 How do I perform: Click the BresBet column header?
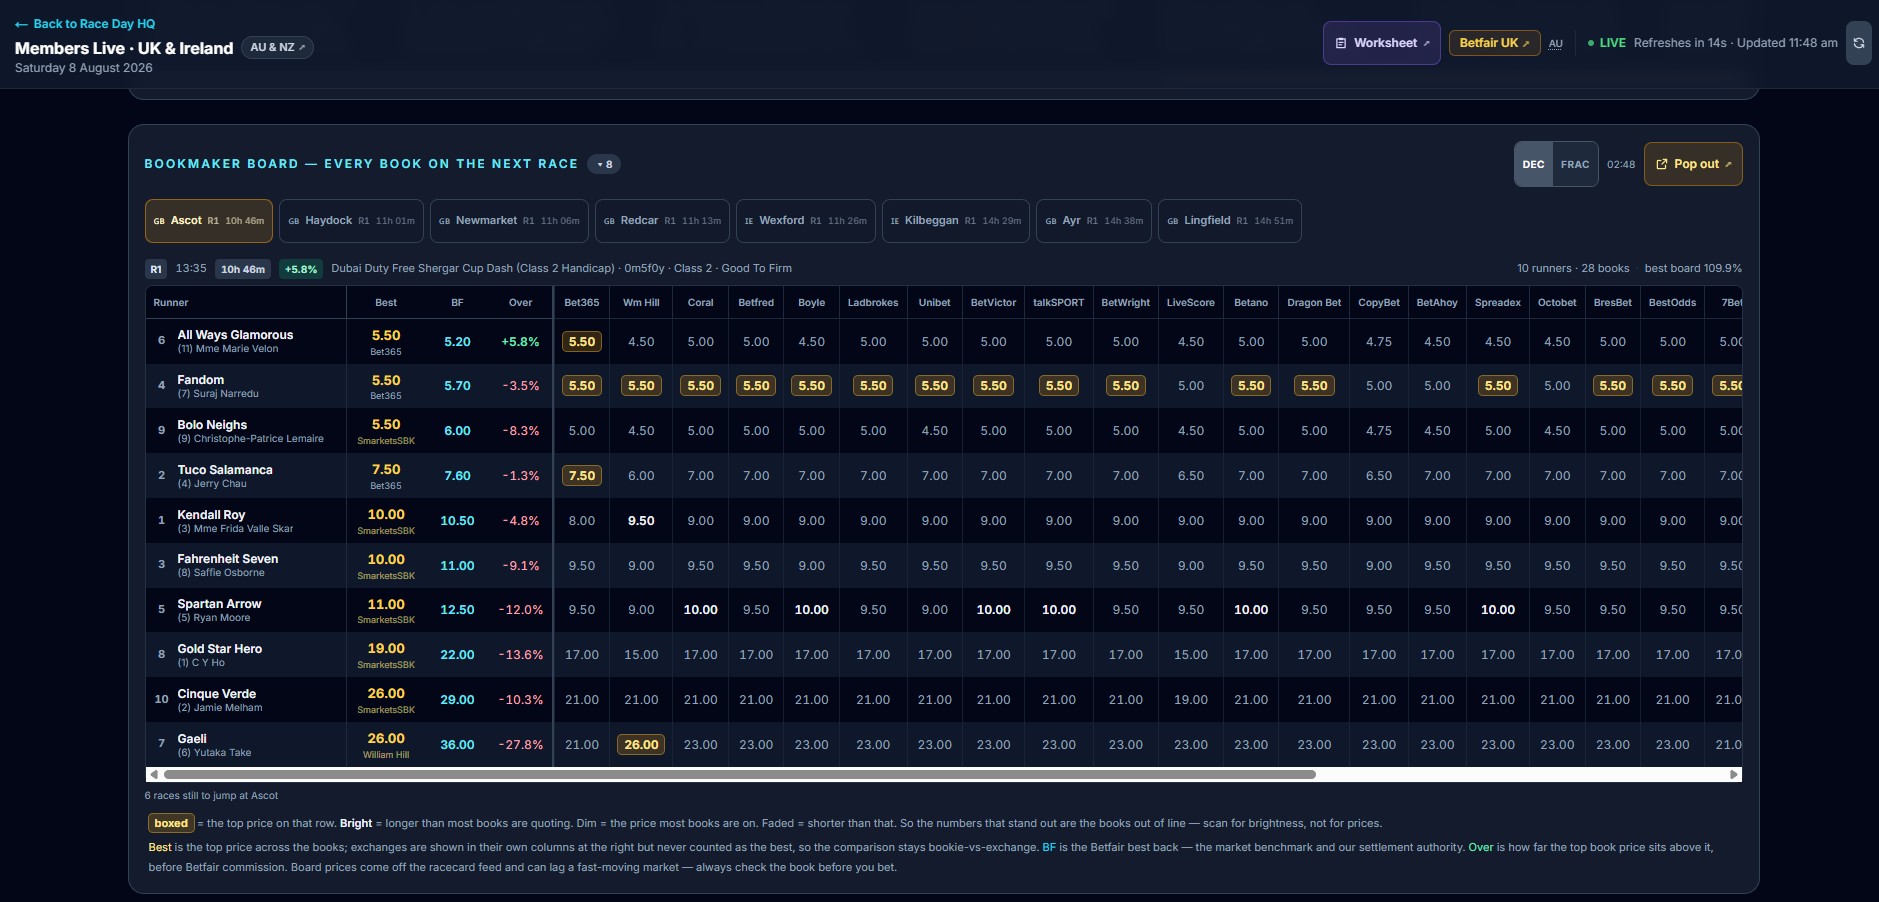pyautogui.click(x=1613, y=302)
